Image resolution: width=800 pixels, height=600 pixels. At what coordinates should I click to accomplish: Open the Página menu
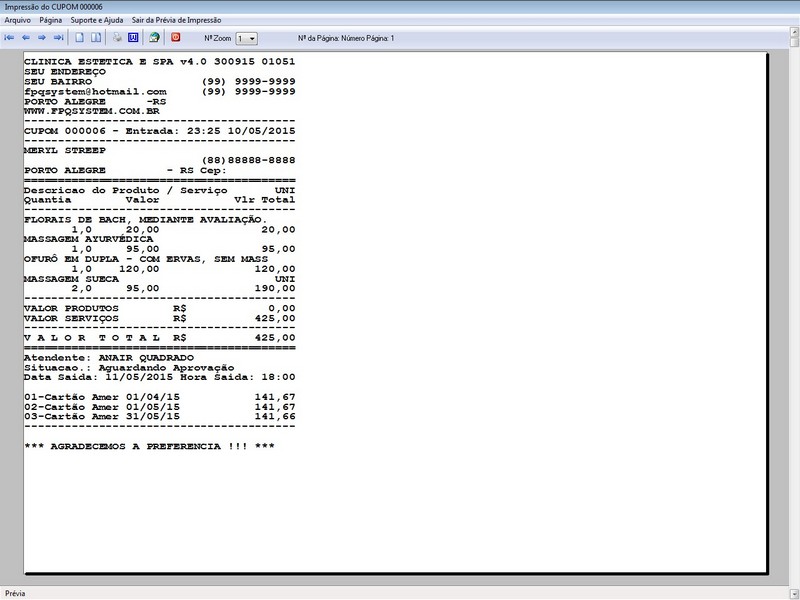(51, 20)
